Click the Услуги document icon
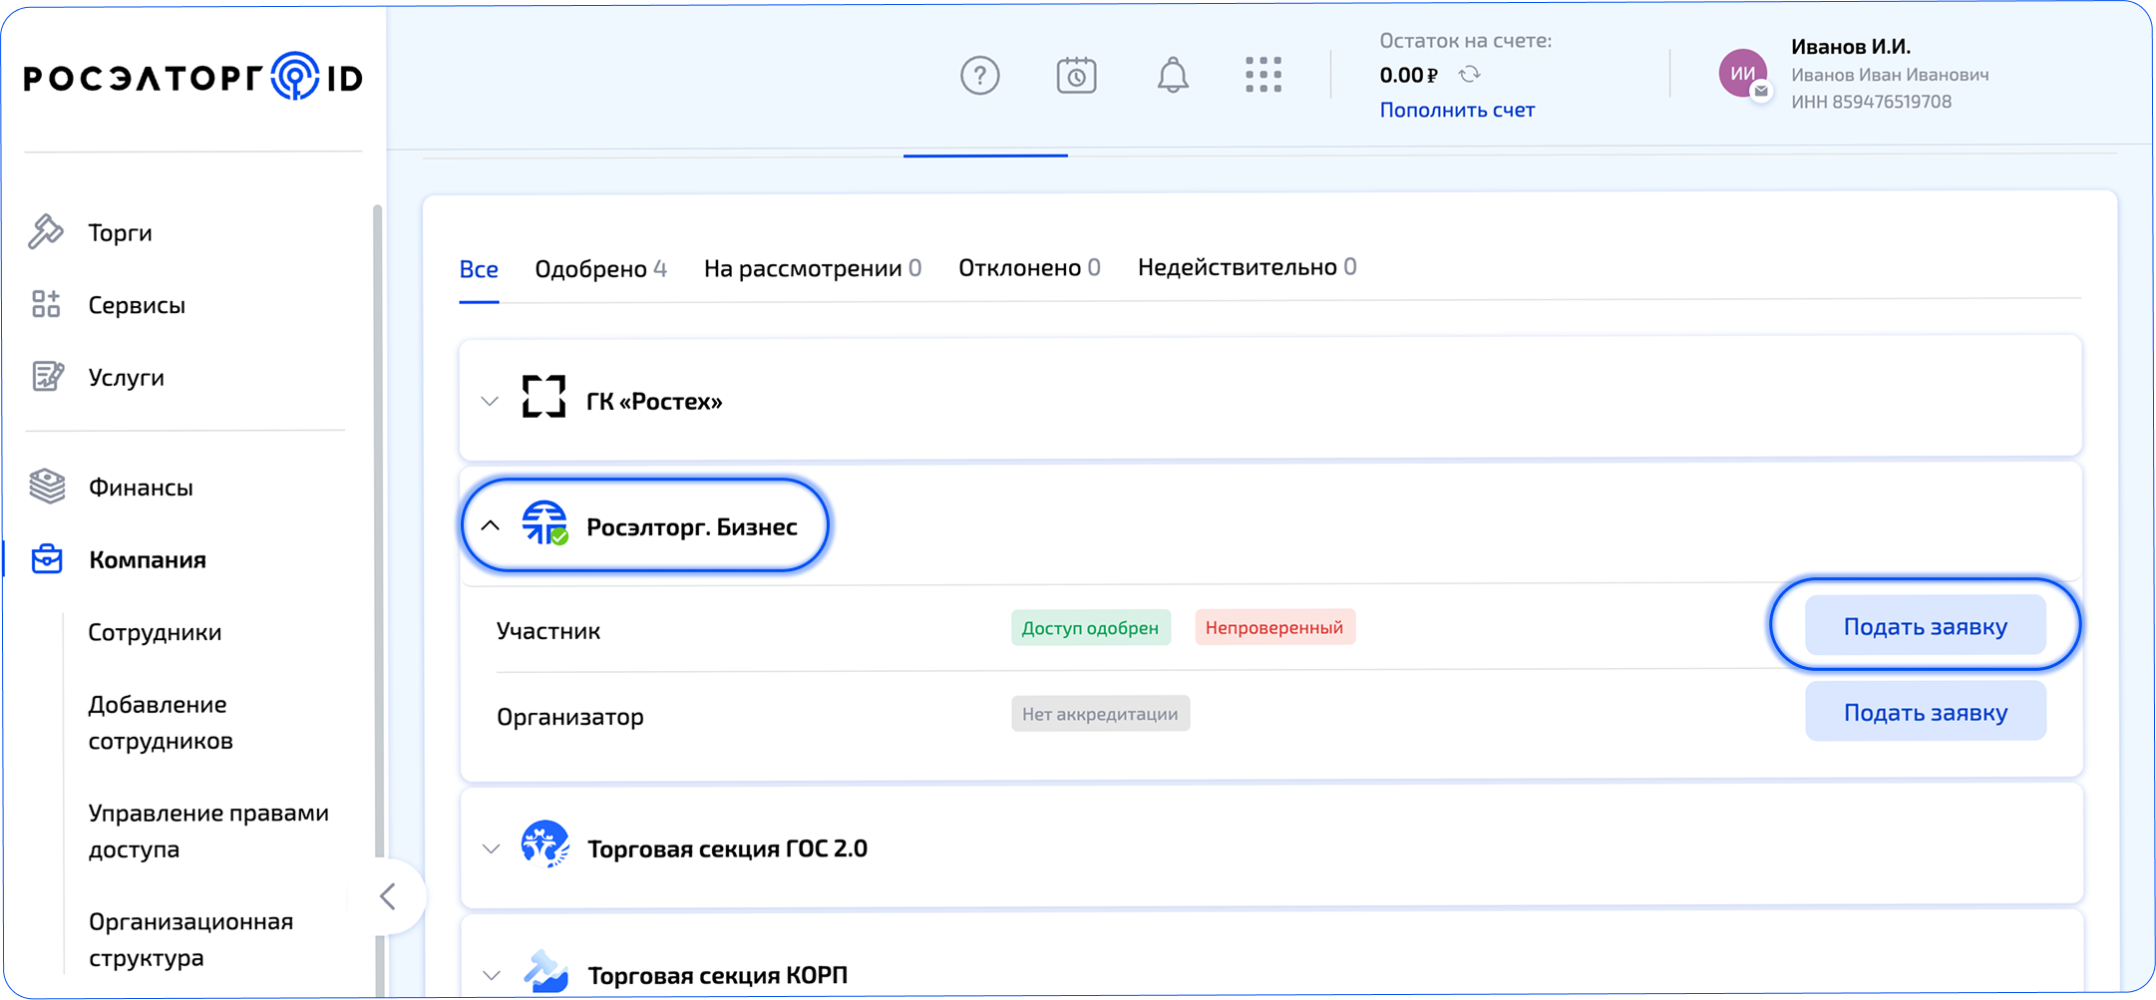This screenshot has width=2156, height=1000. [x=47, y=377]
